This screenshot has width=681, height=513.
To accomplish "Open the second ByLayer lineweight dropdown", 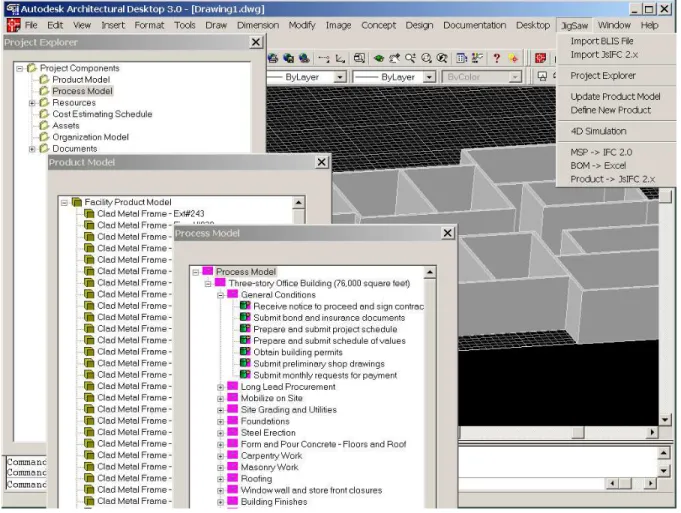I will click(429, 77).
